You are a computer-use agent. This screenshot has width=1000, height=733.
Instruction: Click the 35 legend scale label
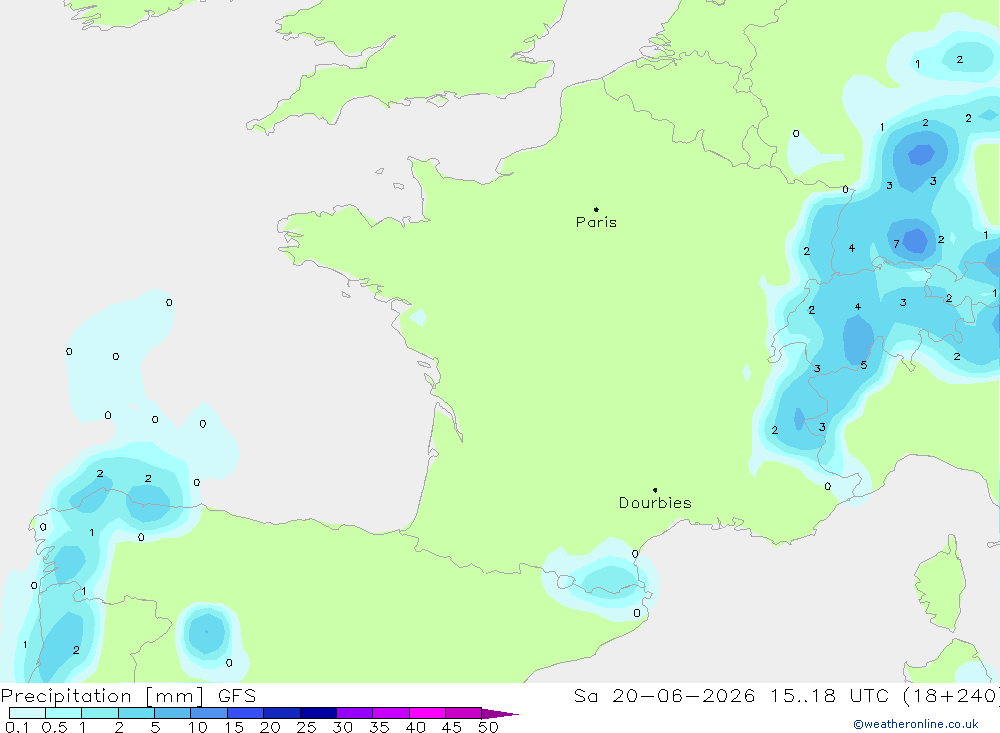[379, 727]
